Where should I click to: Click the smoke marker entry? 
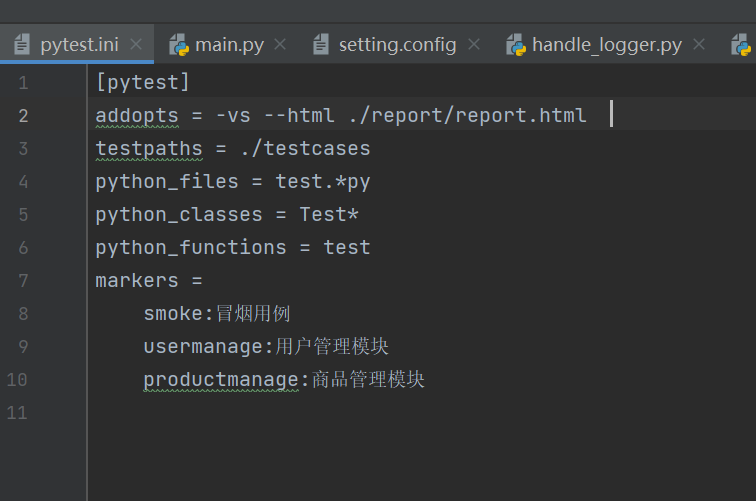(173, 314)
